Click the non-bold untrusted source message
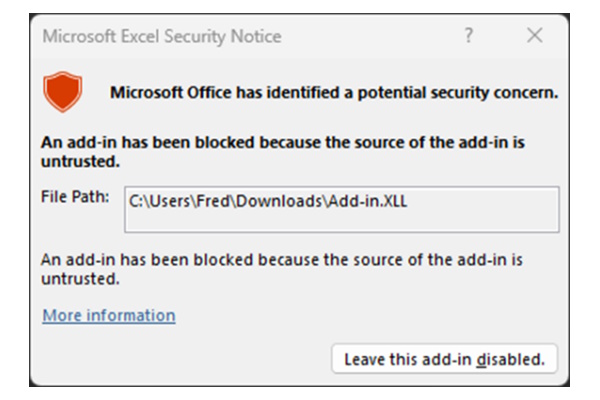Viewport: 600px width, 400px height. (283, 268)
